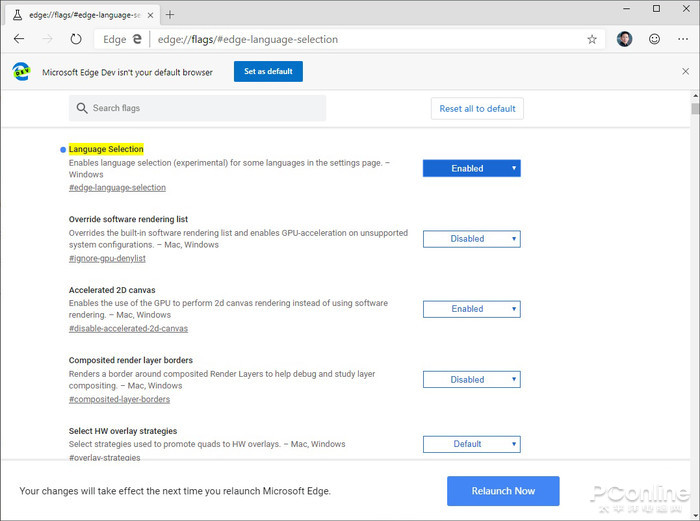Click the magnifier icon in Search flags
Image resolution: width=700 pixels, height=521 pixels.
click(x=82, y=108)
